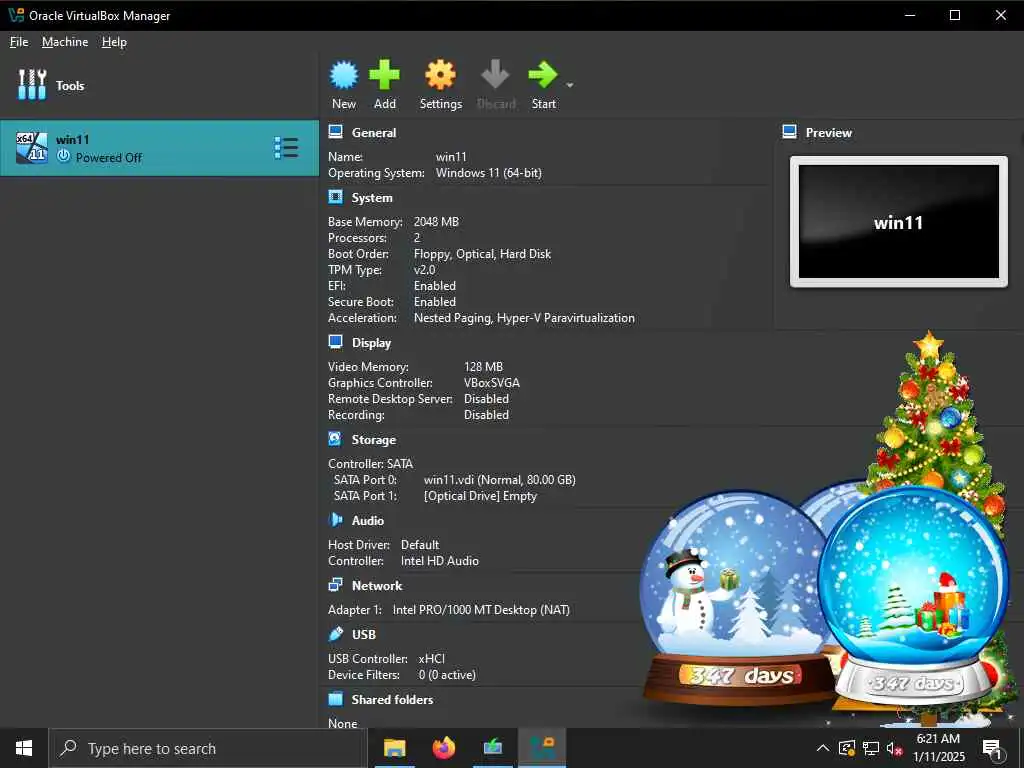Click the 'VBoxSVGA' graphics controller value
This screenshot has height=768, width=1024.
pyautogui.click(x=492, y=383)
